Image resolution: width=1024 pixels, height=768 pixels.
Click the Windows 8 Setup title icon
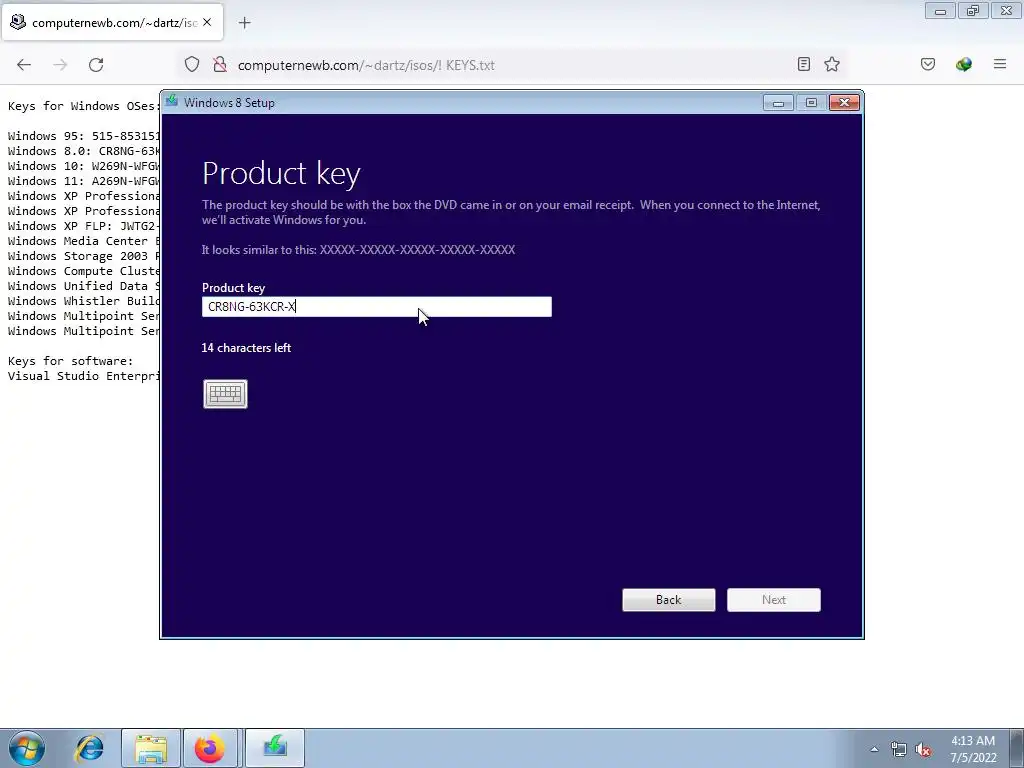172,102
